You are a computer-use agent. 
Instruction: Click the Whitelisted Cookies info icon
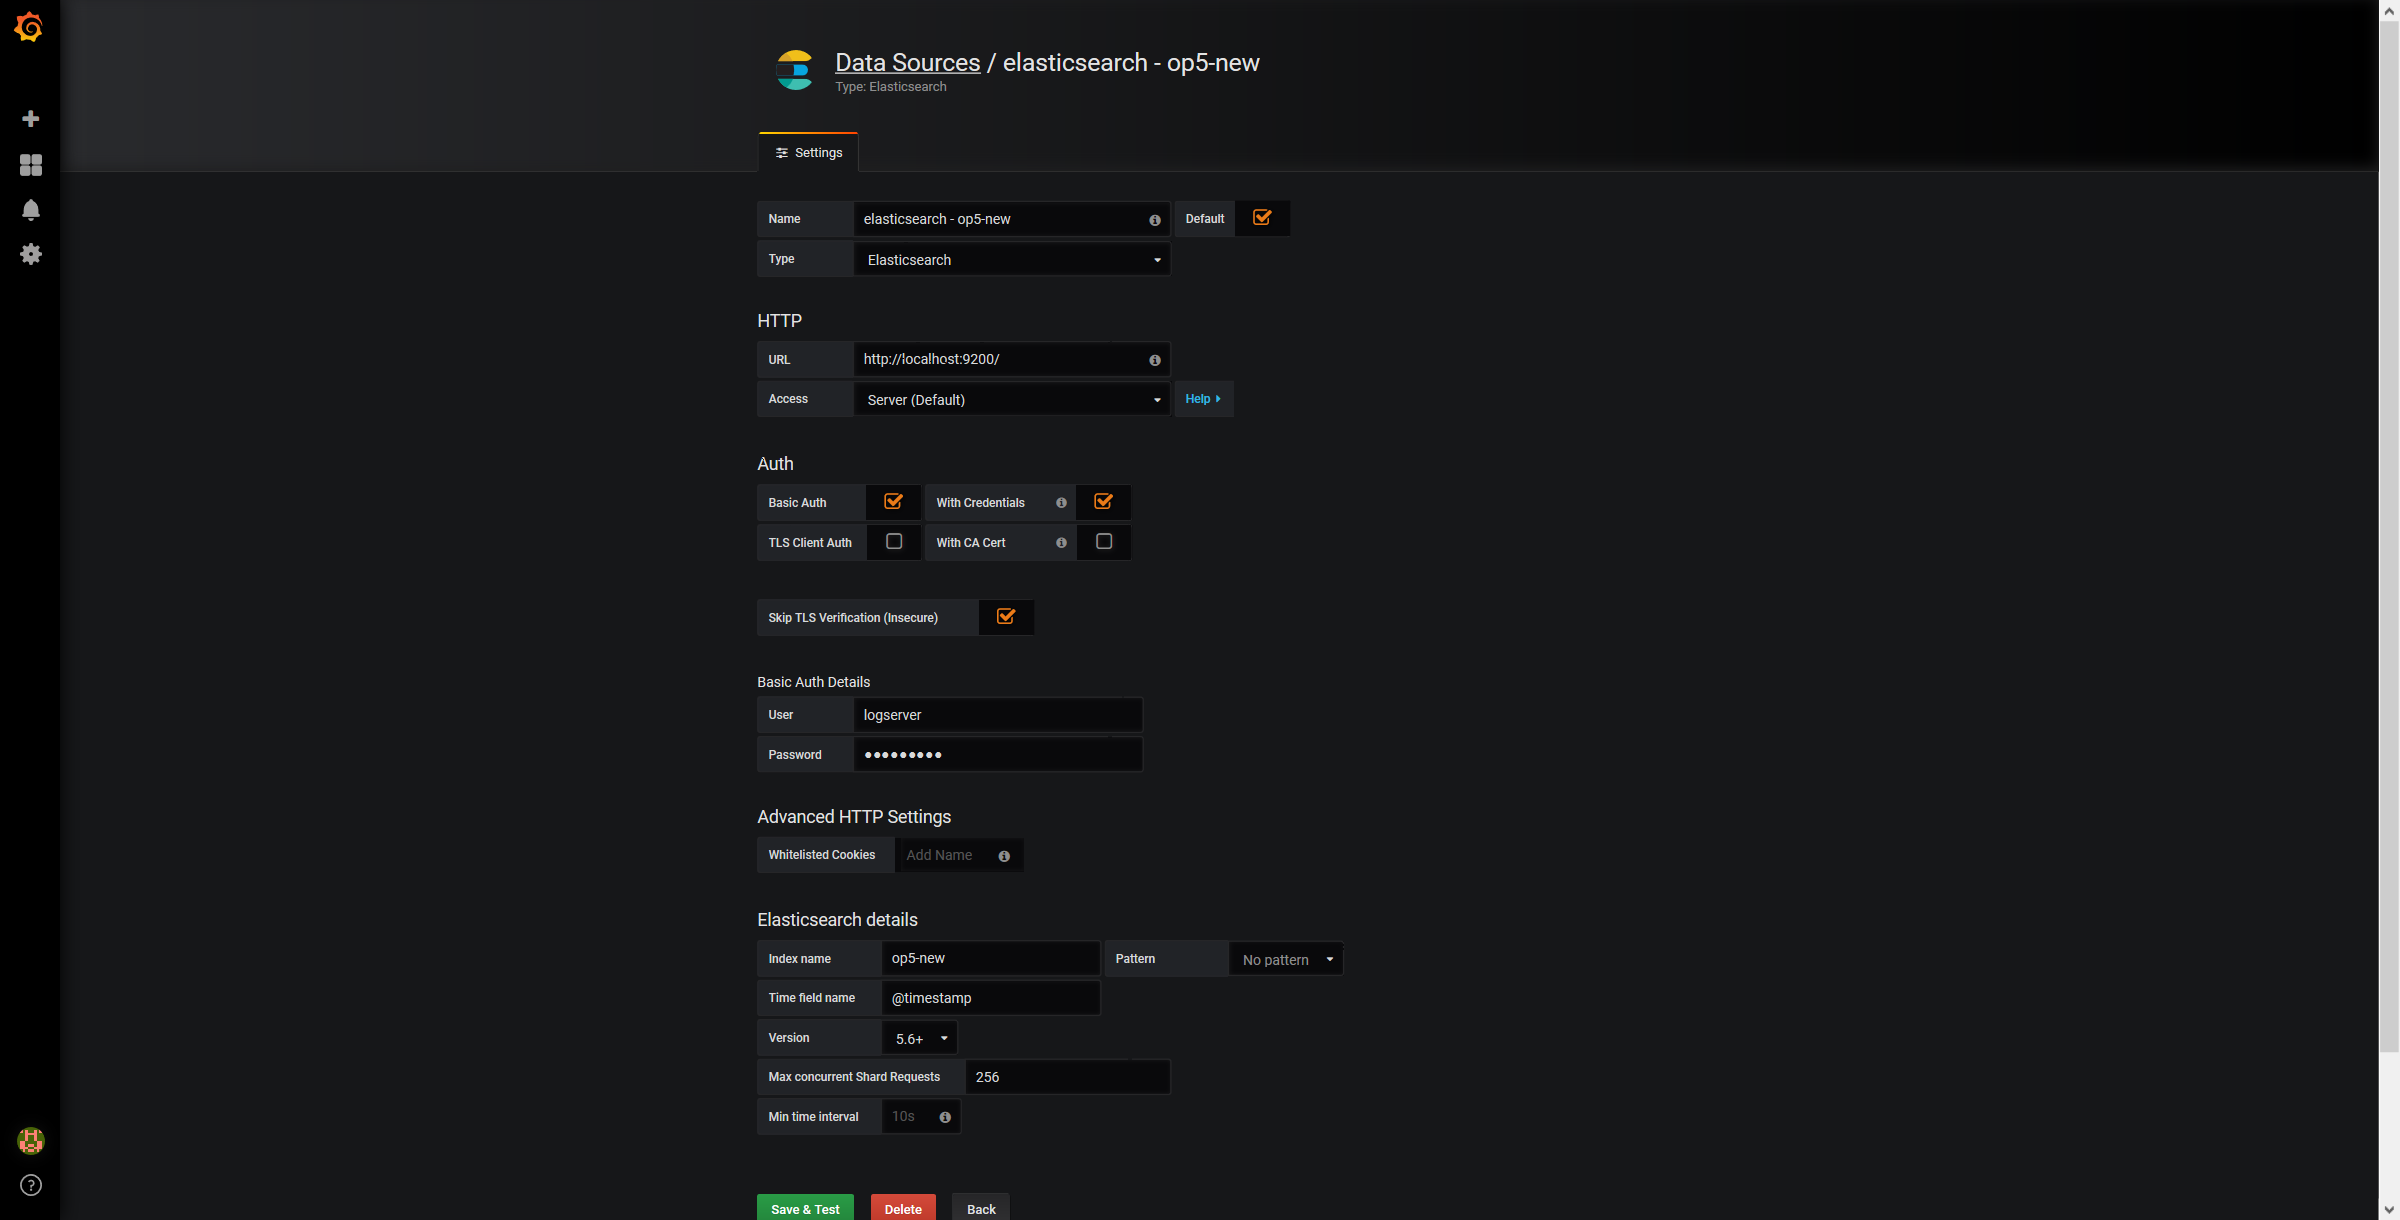[x=1004, y=856]
